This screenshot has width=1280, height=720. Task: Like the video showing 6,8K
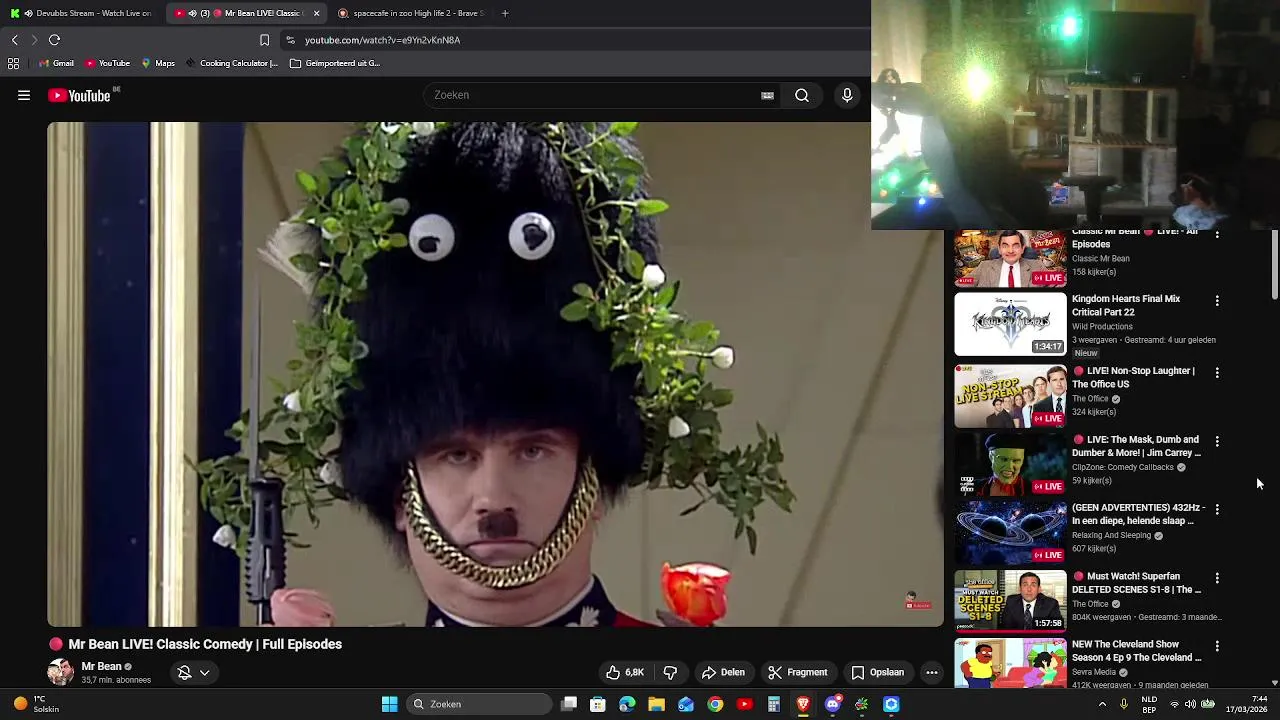[625, 672]
